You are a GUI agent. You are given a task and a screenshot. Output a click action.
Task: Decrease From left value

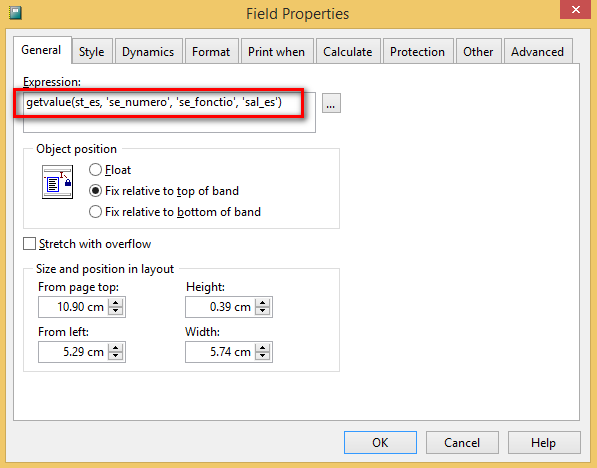tap(116, 356)
